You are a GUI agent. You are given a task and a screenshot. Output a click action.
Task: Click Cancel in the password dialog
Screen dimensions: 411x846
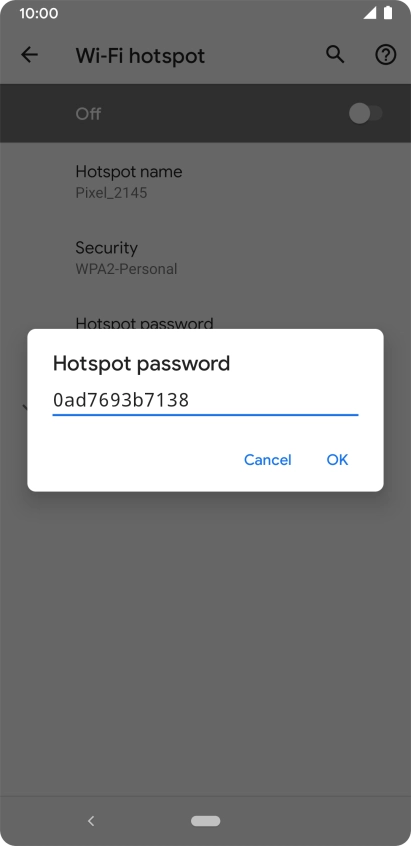click(x=268, y=460)
